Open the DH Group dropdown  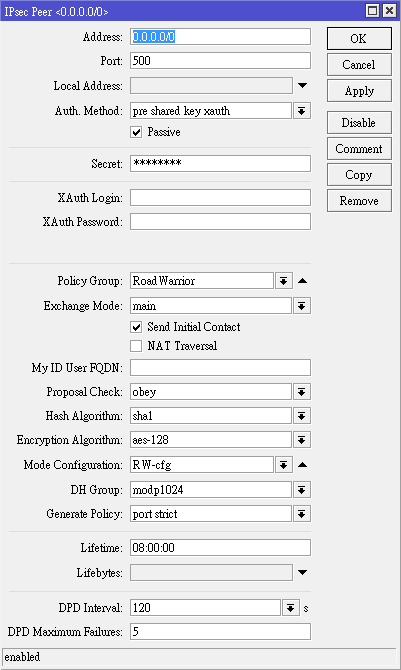point(301,490)
